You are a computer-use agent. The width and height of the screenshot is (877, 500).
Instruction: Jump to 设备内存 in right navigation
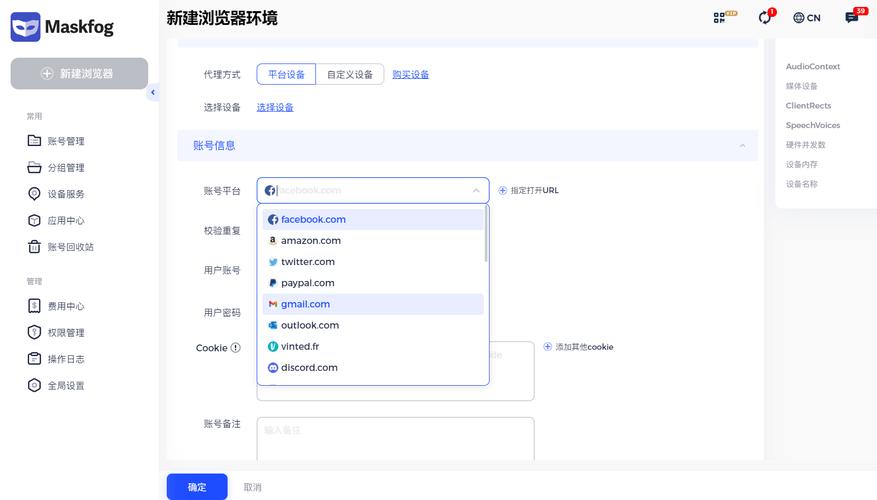pos(801,164)
